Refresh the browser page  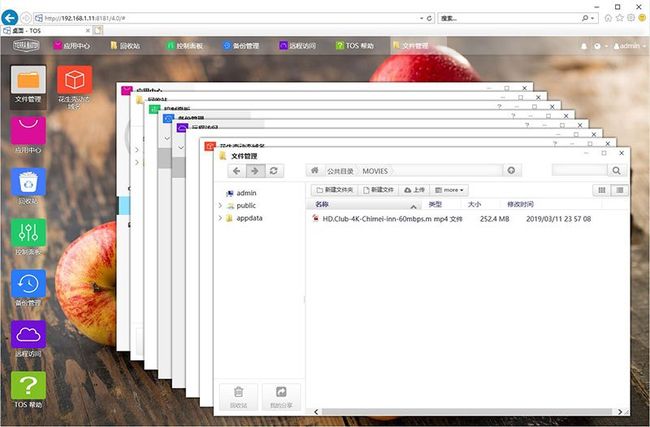429,18
